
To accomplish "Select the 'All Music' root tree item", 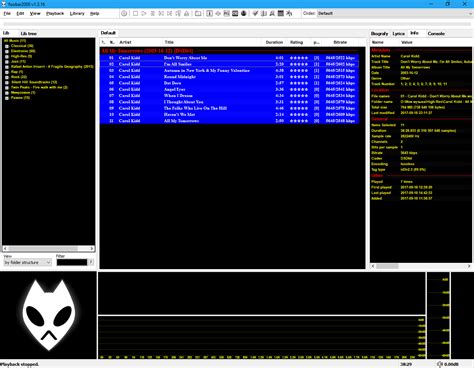I will [15, 41].
